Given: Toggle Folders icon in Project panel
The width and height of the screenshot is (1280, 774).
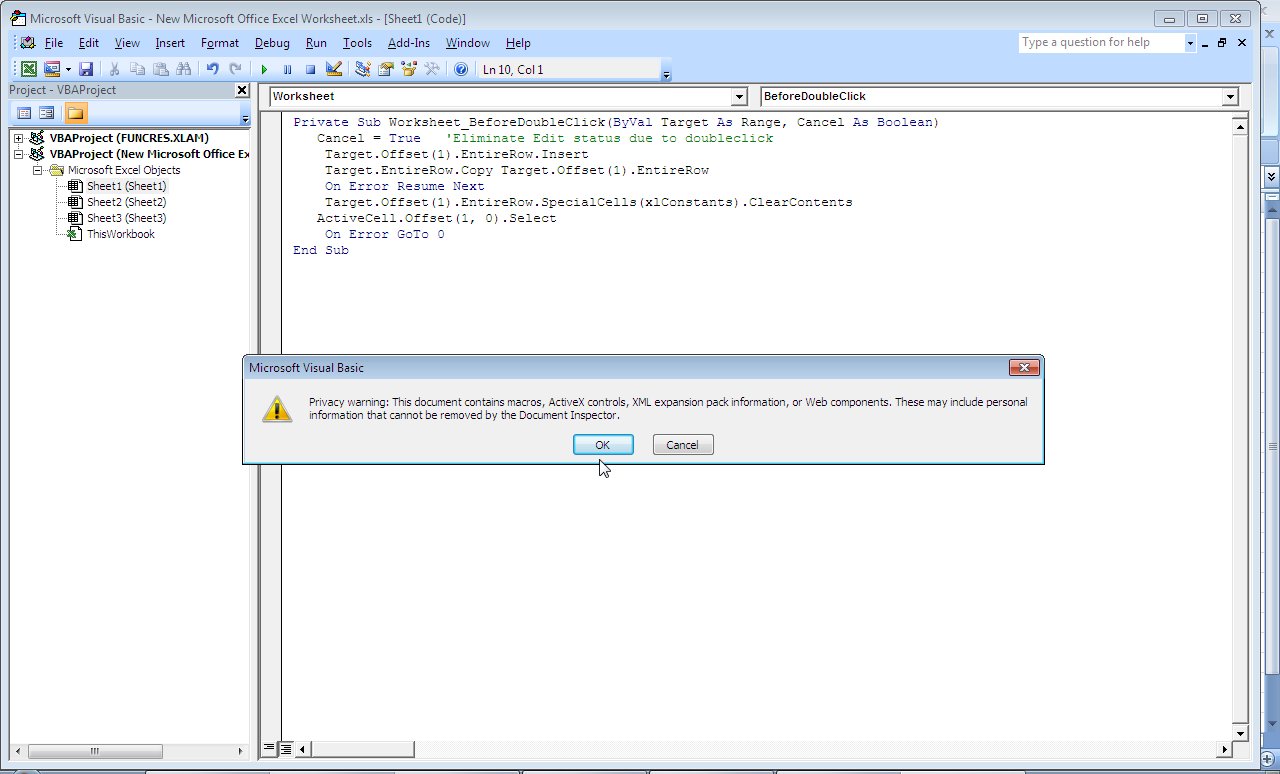Looking at the screenshot, I should (x=76, y=113).
